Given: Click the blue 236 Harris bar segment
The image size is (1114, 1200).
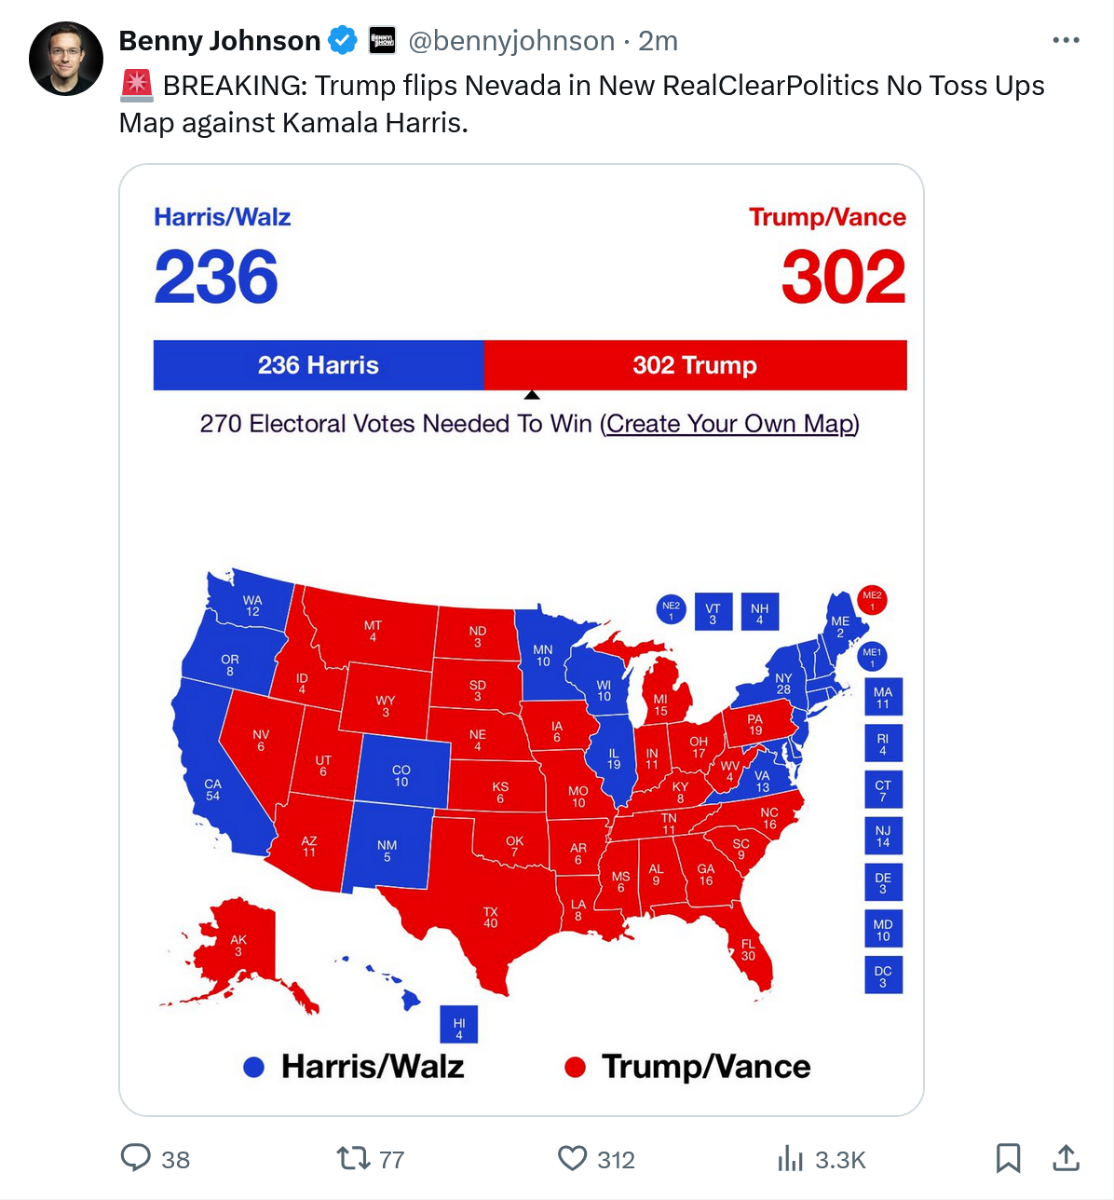Looking at the screenshot, I should coord(318,365).
